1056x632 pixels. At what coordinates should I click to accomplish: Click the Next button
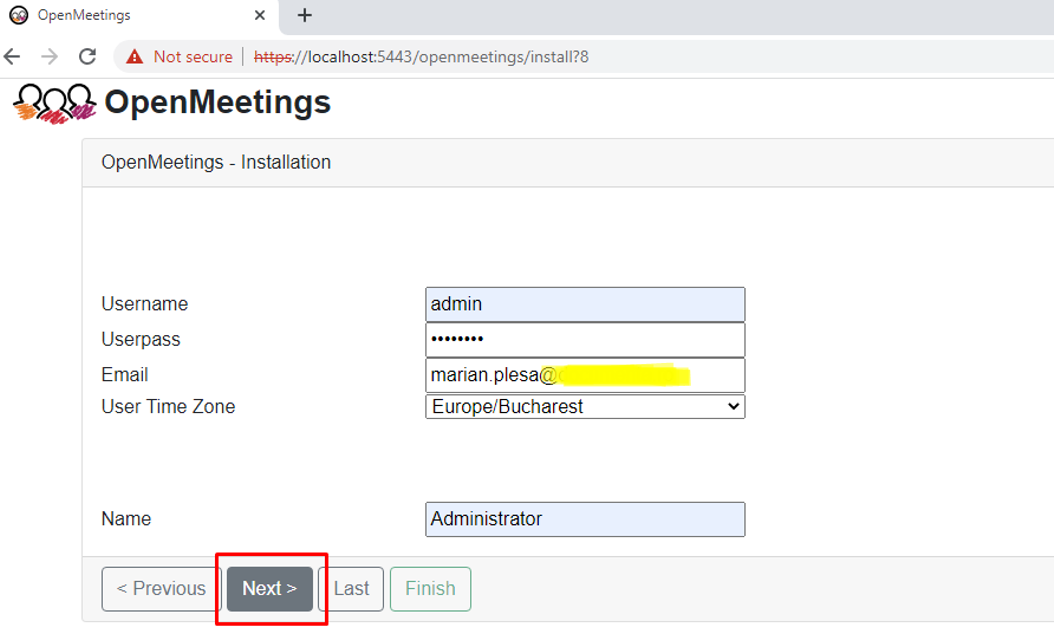pyautogui.click(x=269, y=589)
